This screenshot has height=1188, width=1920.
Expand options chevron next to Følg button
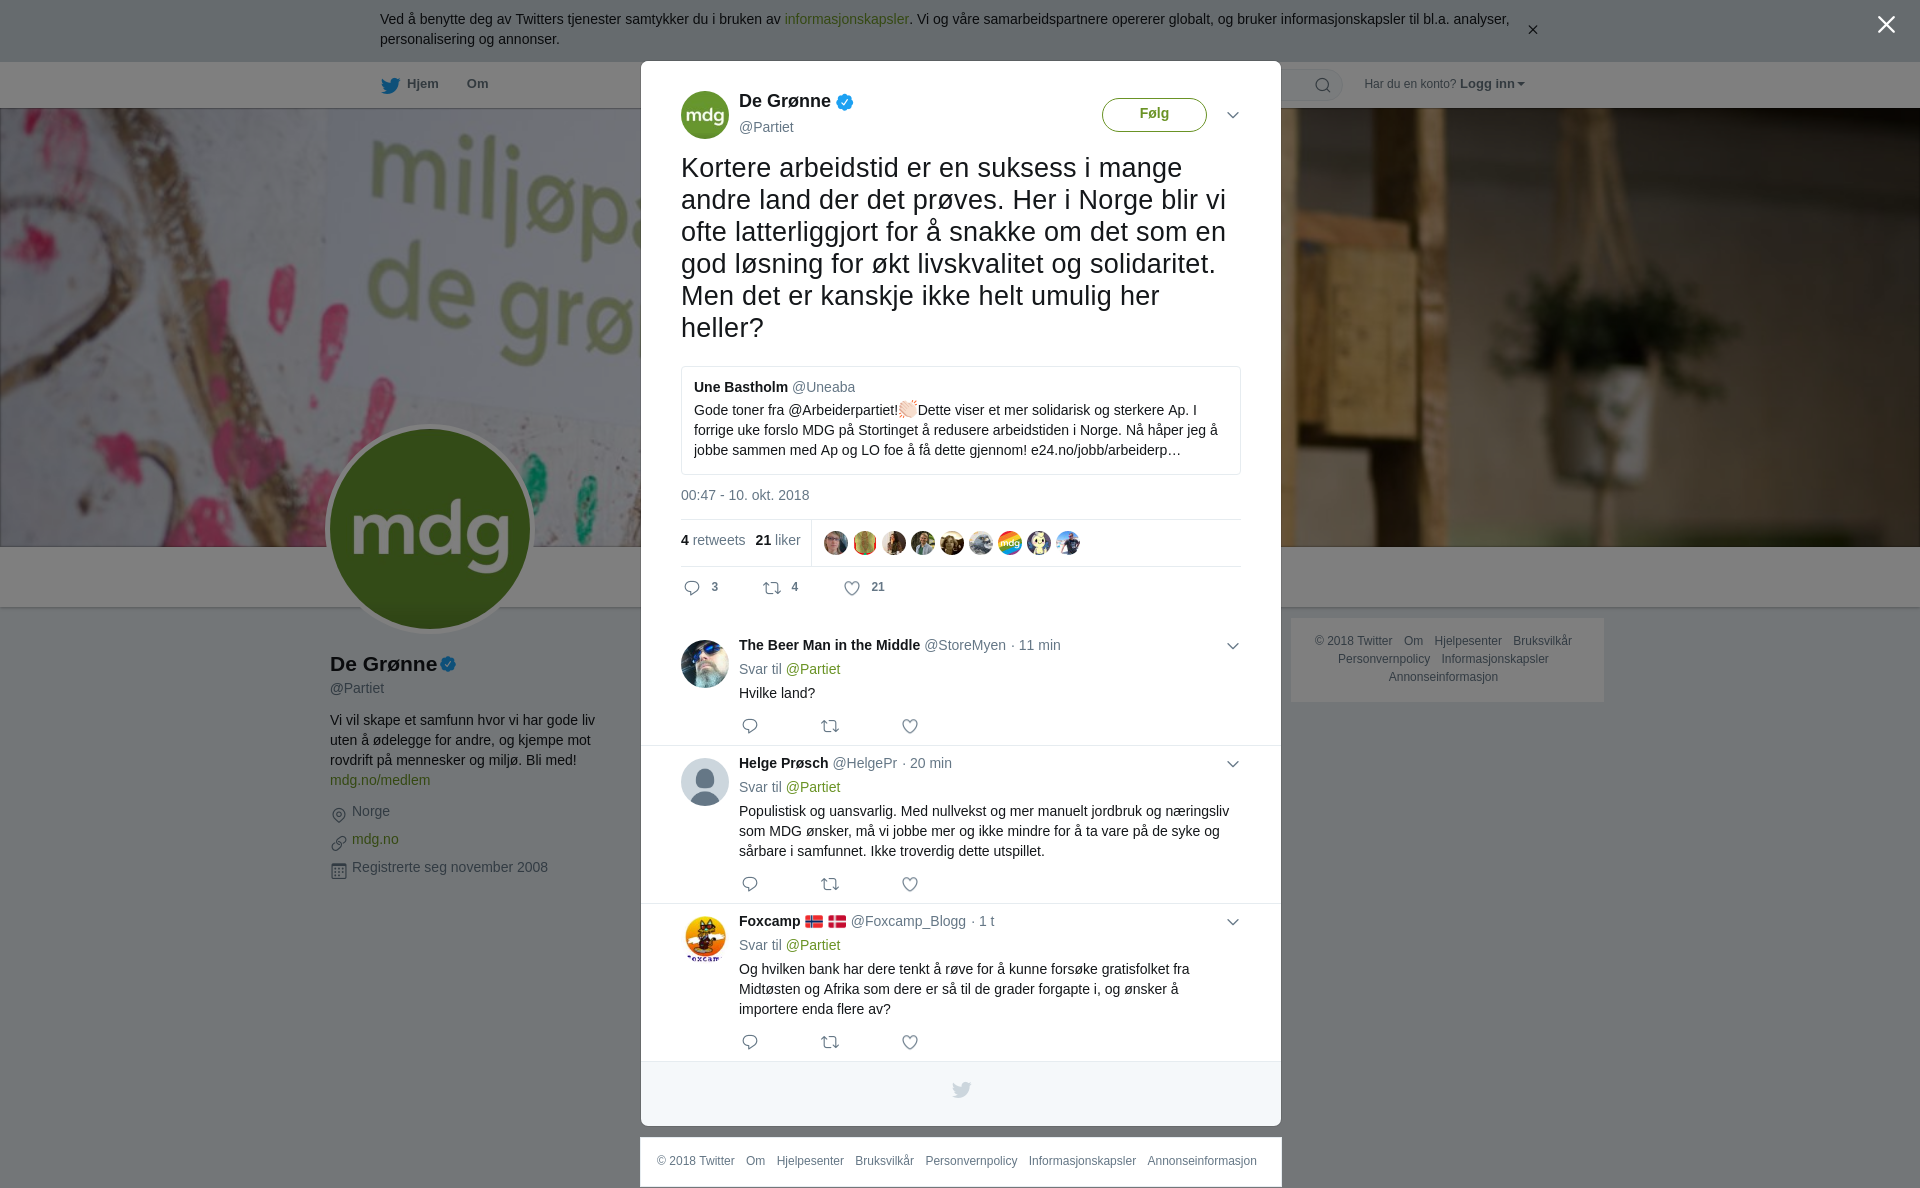pos(1233,115)
